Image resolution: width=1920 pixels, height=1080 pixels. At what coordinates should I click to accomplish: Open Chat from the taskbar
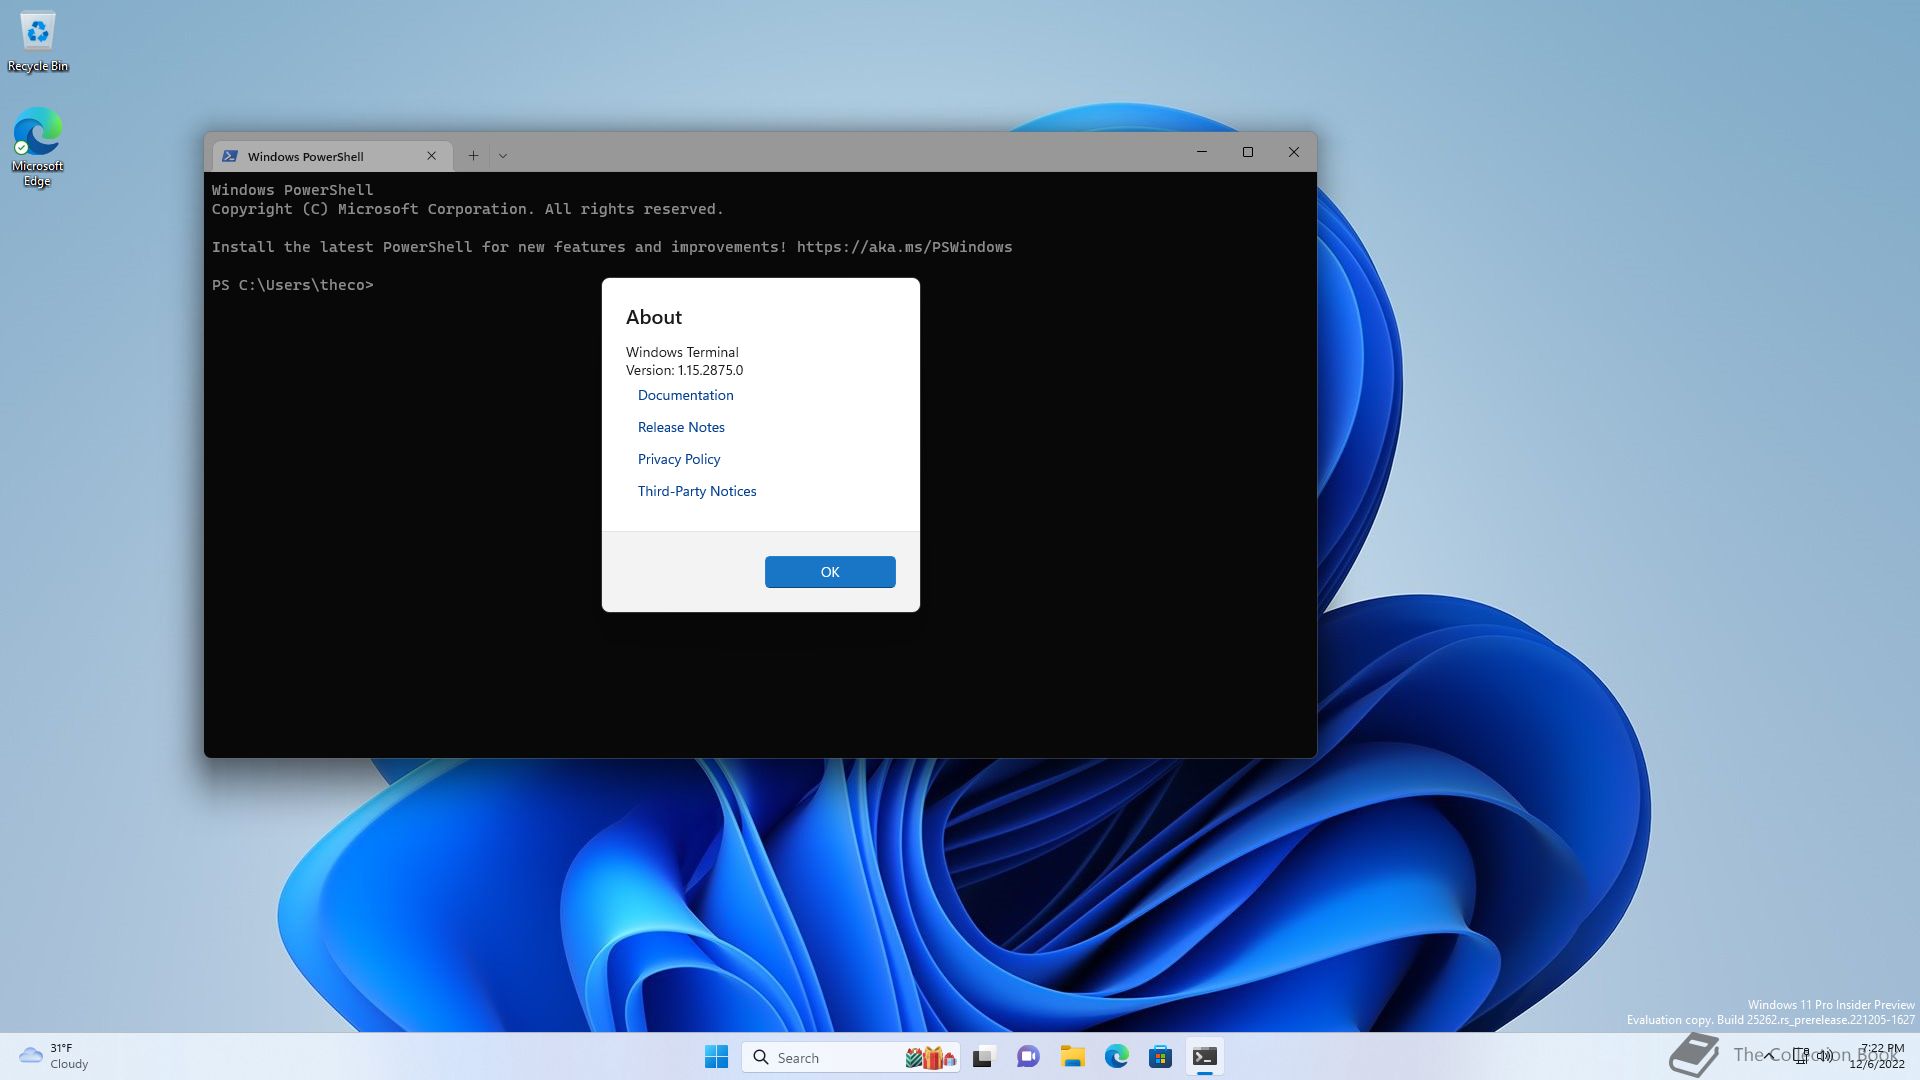(x=1028, y=1057)
